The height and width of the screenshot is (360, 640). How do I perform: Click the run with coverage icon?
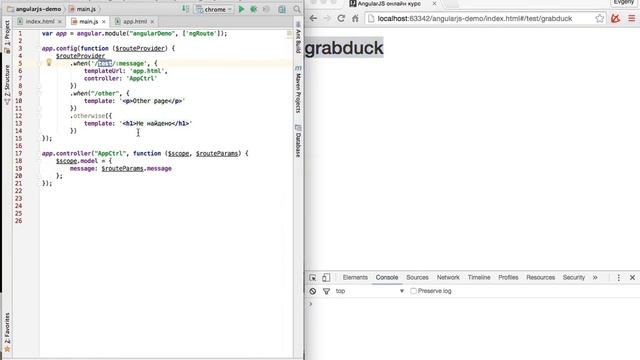pyautogui.click(x=266, y=9)
